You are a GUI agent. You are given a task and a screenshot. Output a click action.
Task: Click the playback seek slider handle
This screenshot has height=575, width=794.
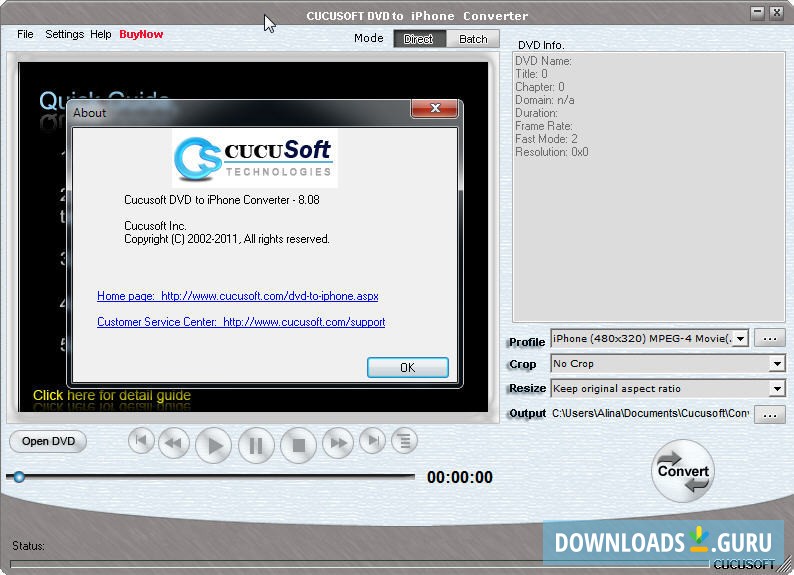click(x=19, y=477)
